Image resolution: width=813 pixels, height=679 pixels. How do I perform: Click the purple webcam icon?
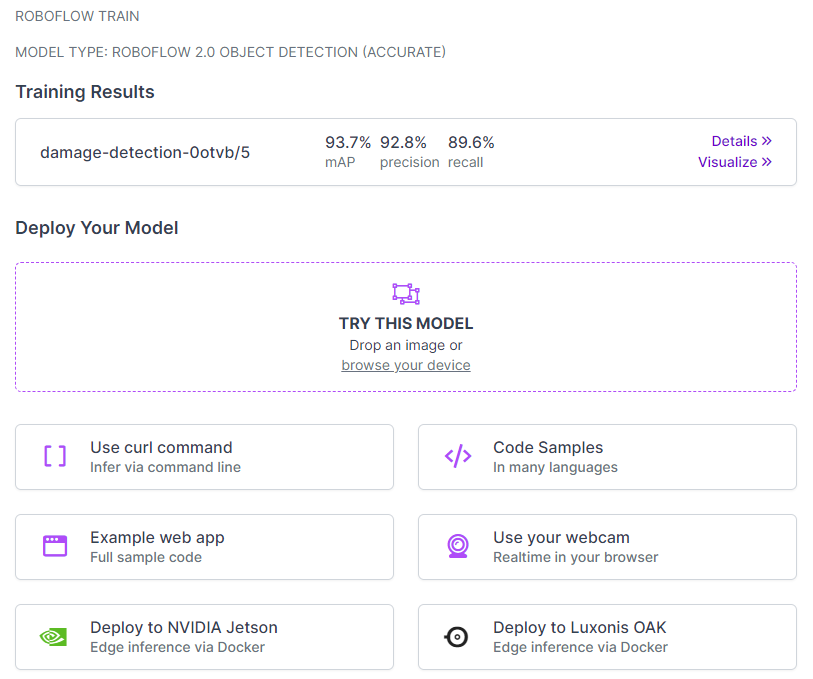click(x=458, y=546)
